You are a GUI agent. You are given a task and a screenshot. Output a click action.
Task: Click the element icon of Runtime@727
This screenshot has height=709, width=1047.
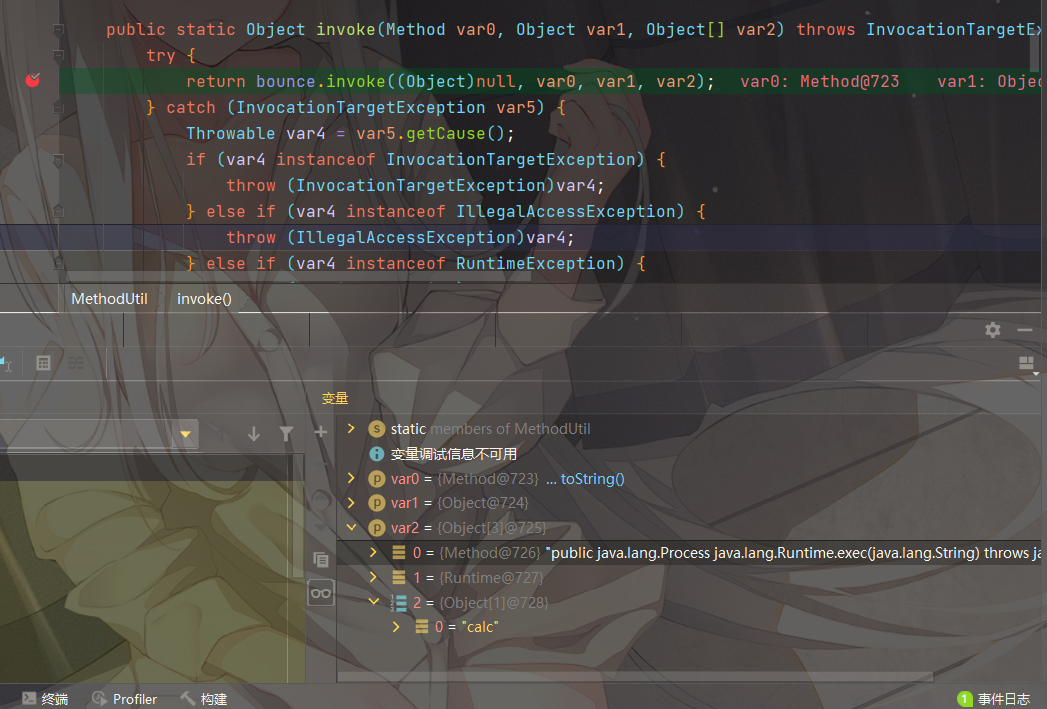point(399,577)
